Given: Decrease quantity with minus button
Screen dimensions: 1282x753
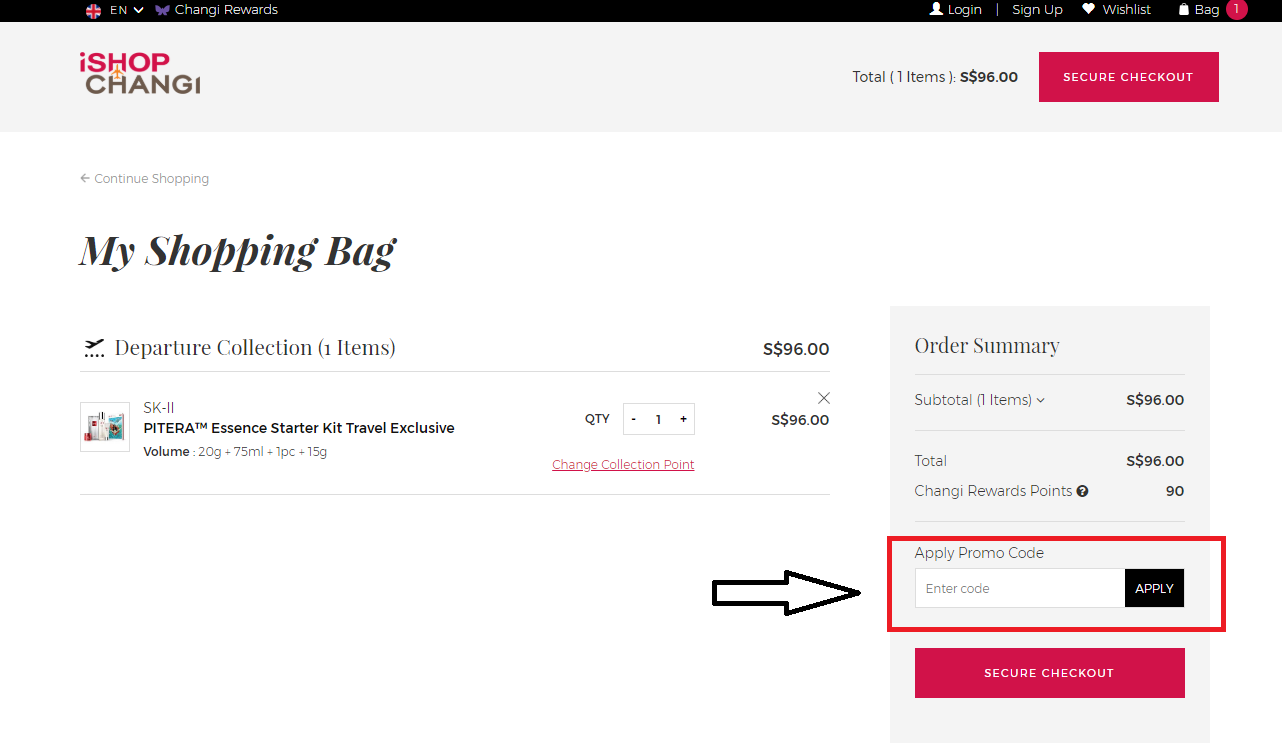Looking at the screenshot, I should pyautogui.click(x=634, y=420).
